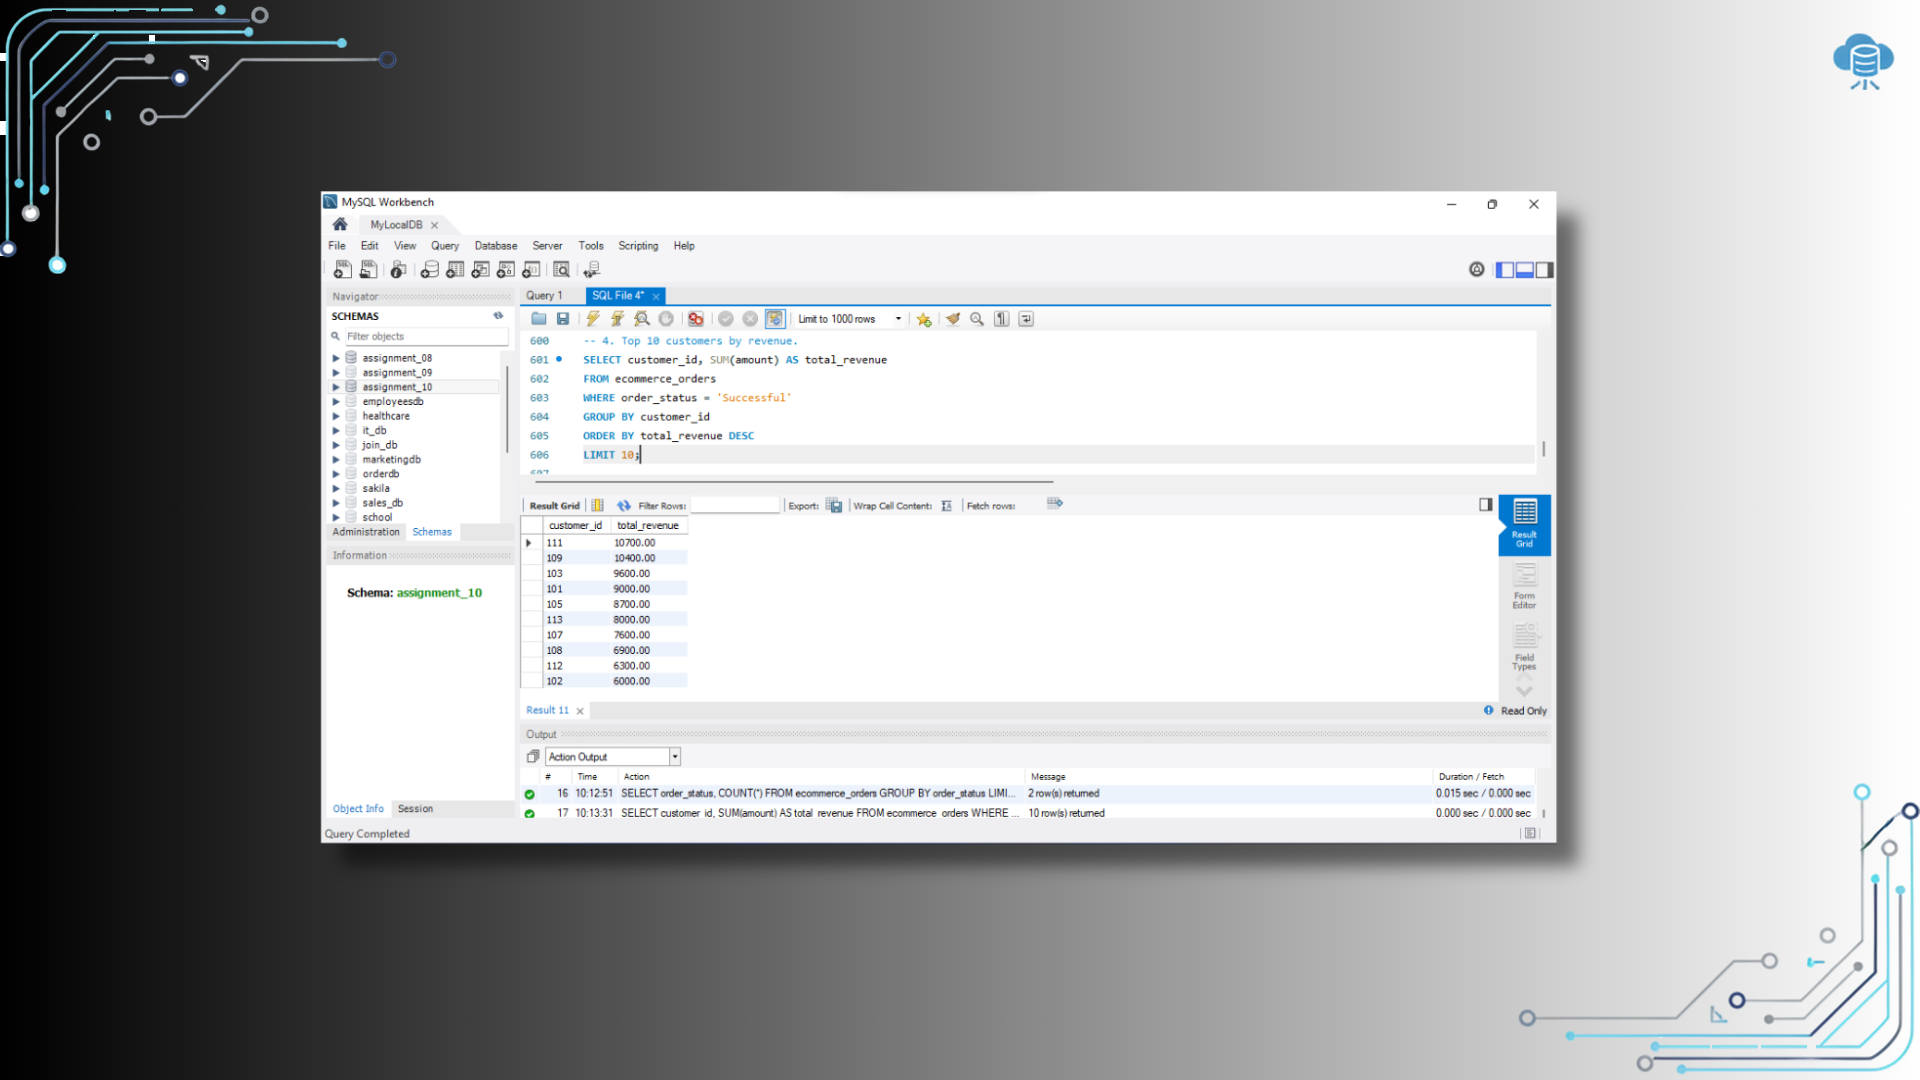Create a new SQL tab icon
Screen dimensions: 1920x1080
pos(343,269)
